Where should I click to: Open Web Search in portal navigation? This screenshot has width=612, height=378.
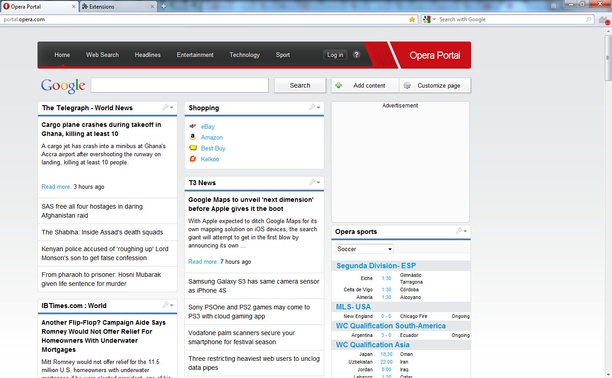point(102,55)
